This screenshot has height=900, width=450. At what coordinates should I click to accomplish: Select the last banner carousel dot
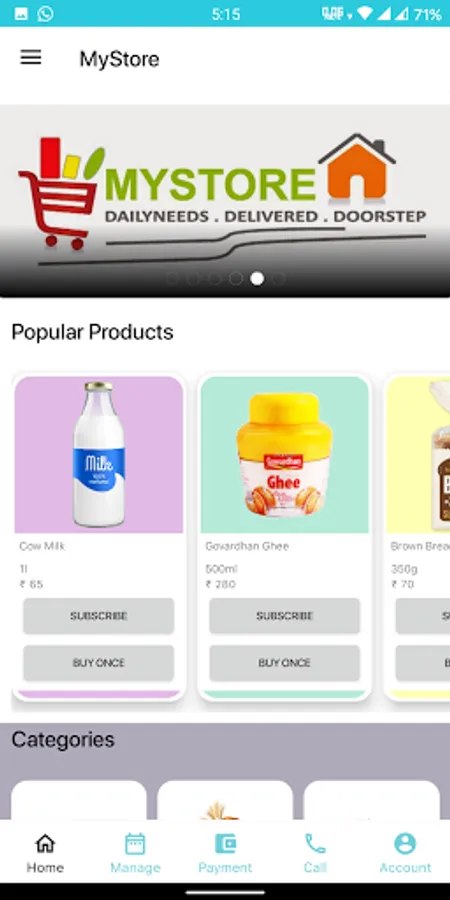point(278,278)
